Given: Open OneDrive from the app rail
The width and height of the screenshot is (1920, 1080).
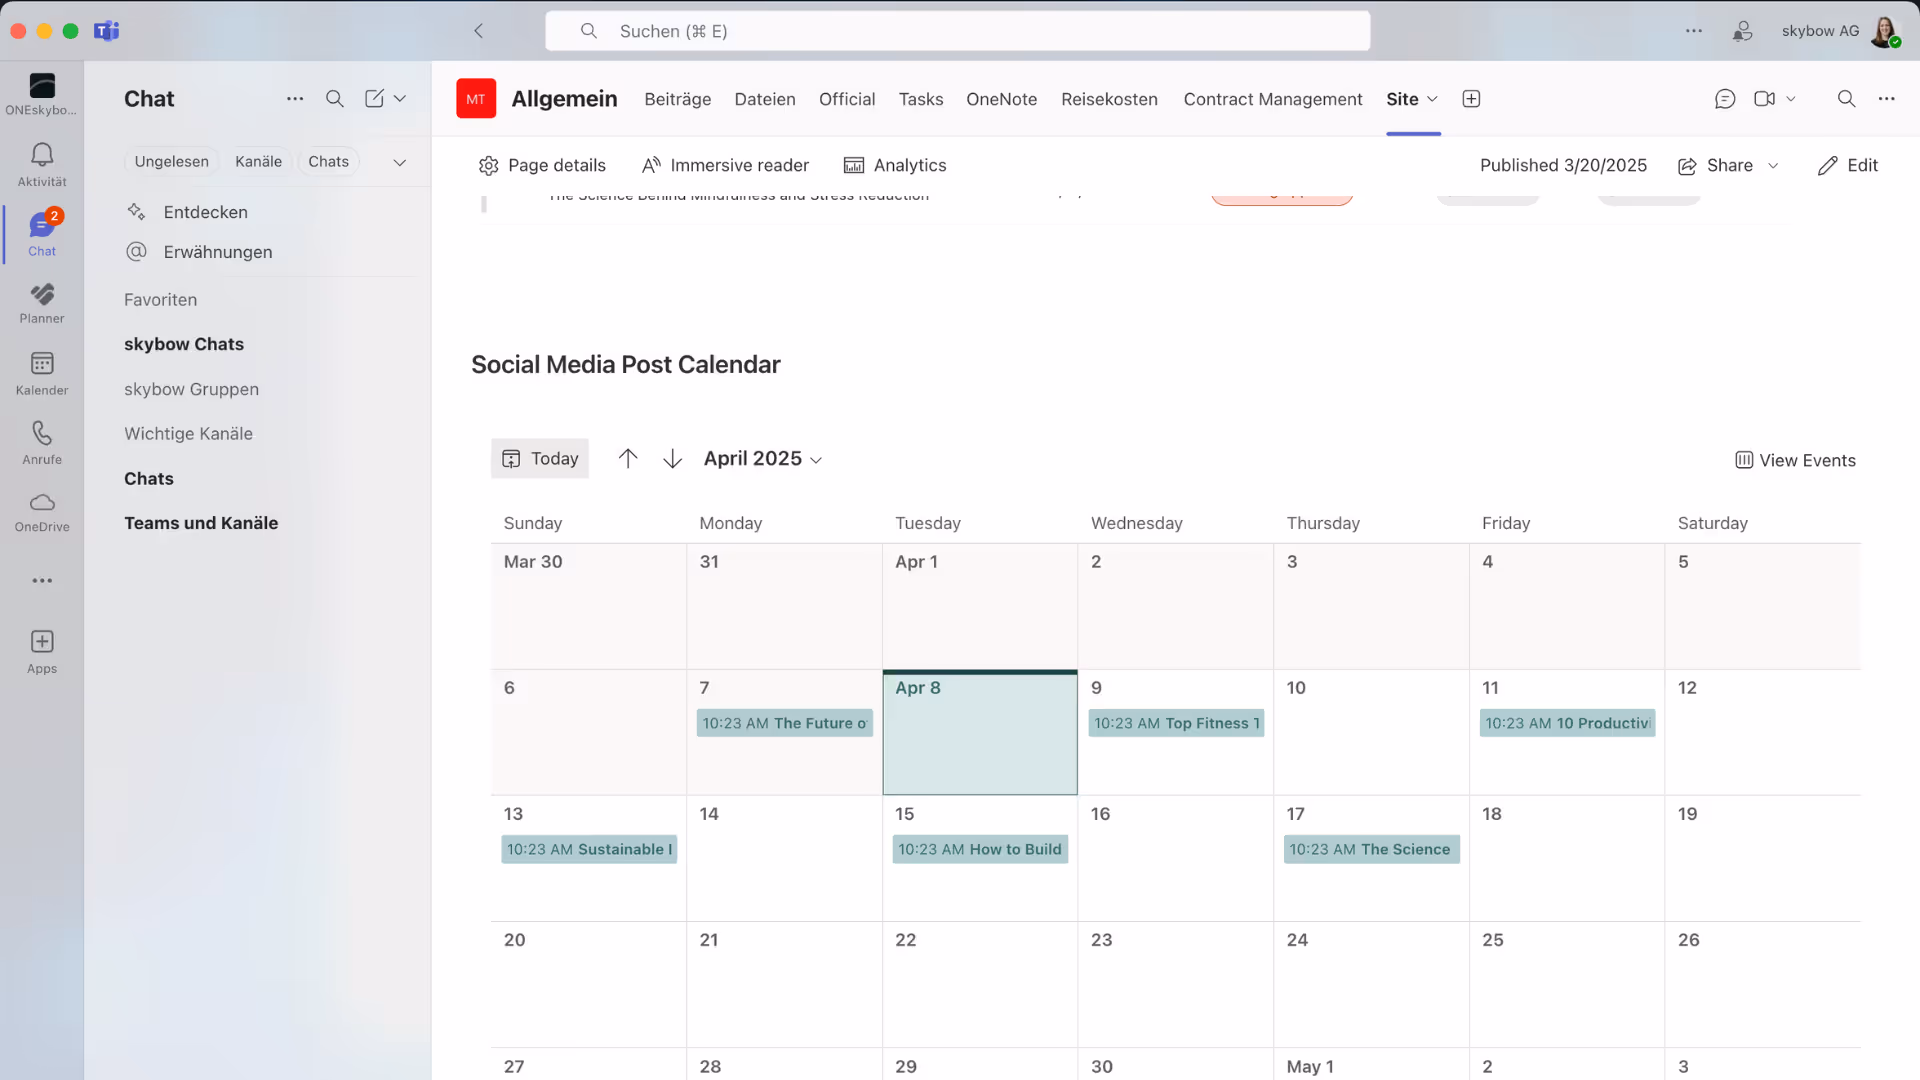Looking at the screenshot, I should [42, 512].
